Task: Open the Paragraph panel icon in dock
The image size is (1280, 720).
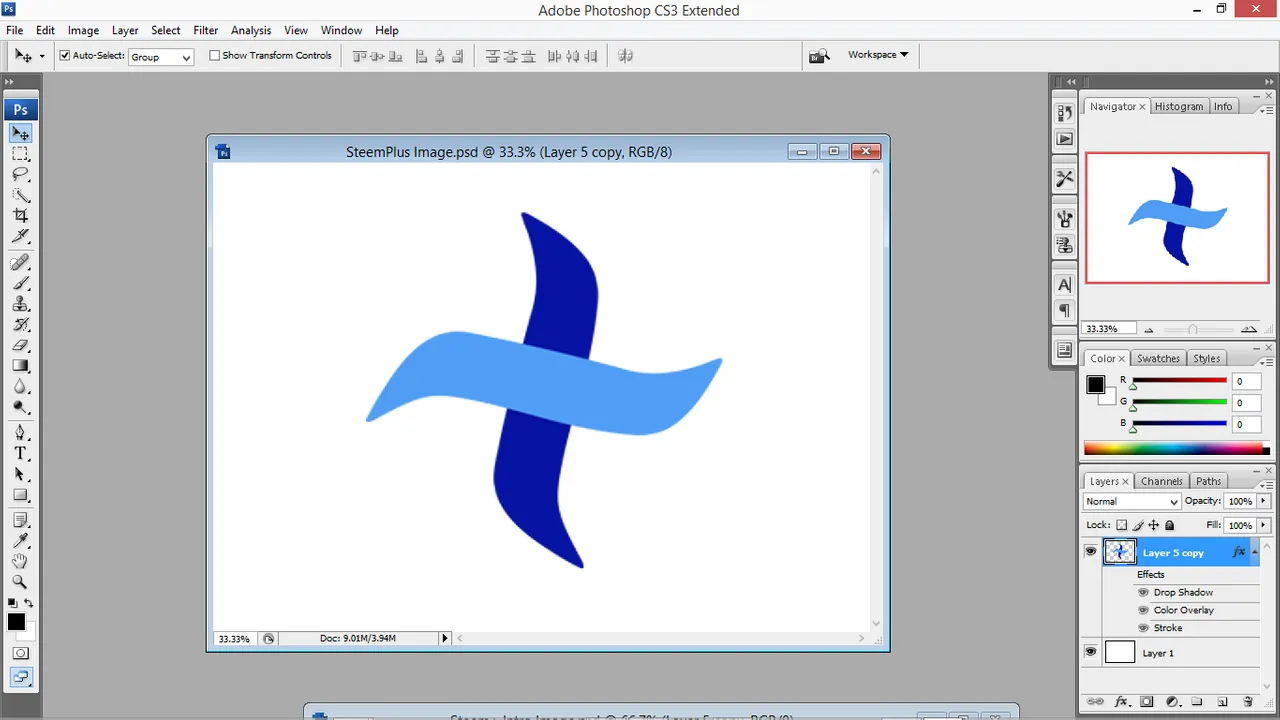Action: click(1064, 310)
